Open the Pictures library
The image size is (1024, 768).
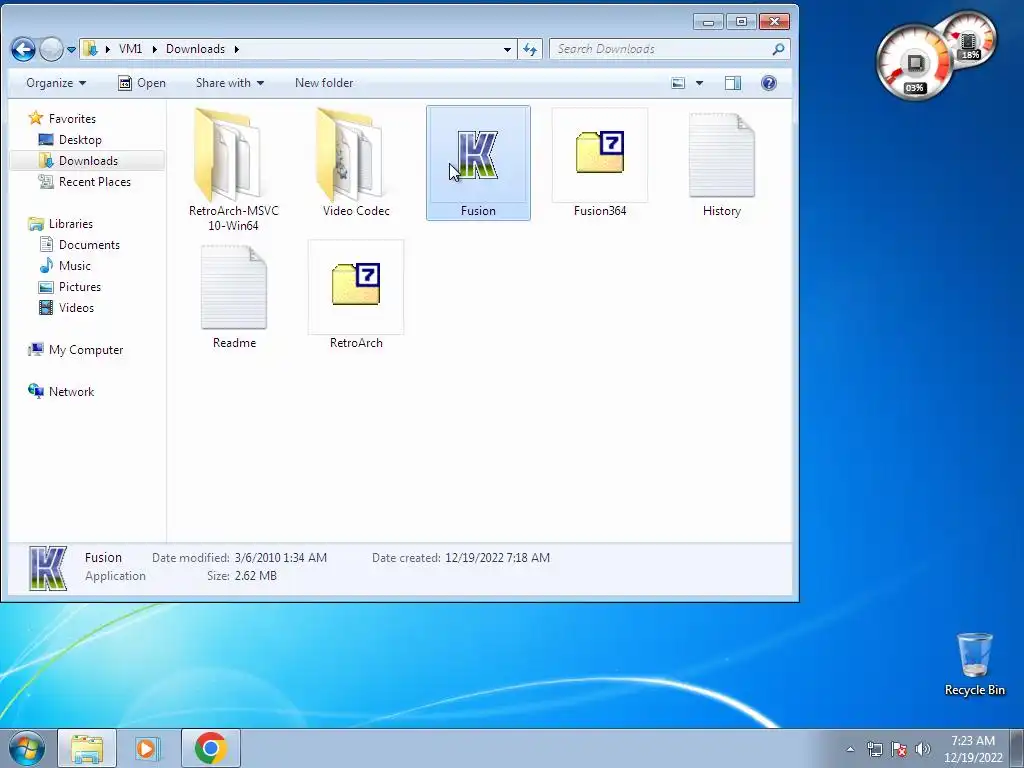point(79,287)
